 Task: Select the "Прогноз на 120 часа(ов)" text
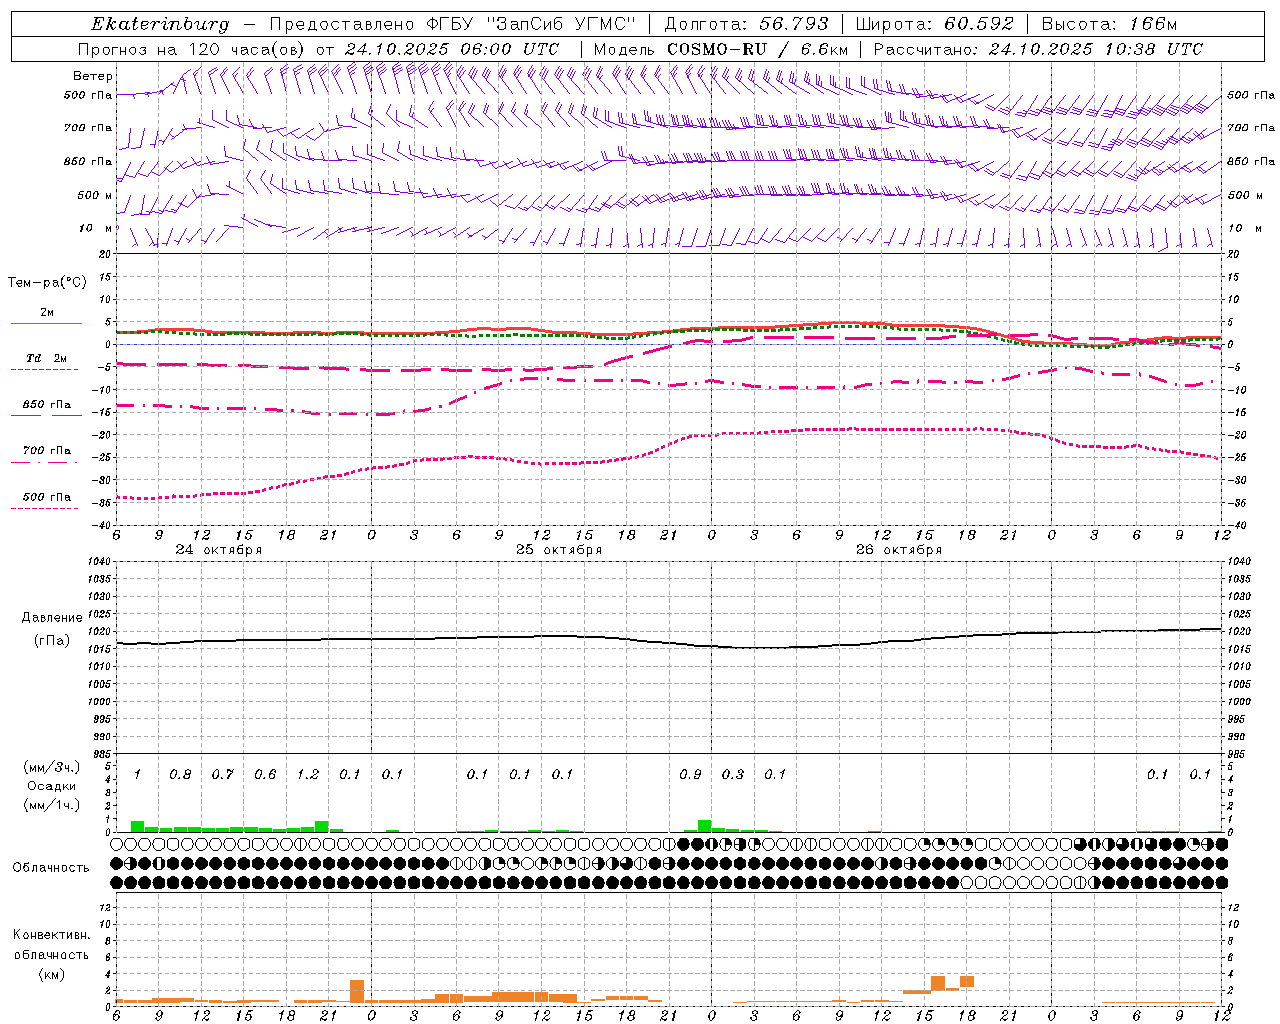[x=193, y=49]
